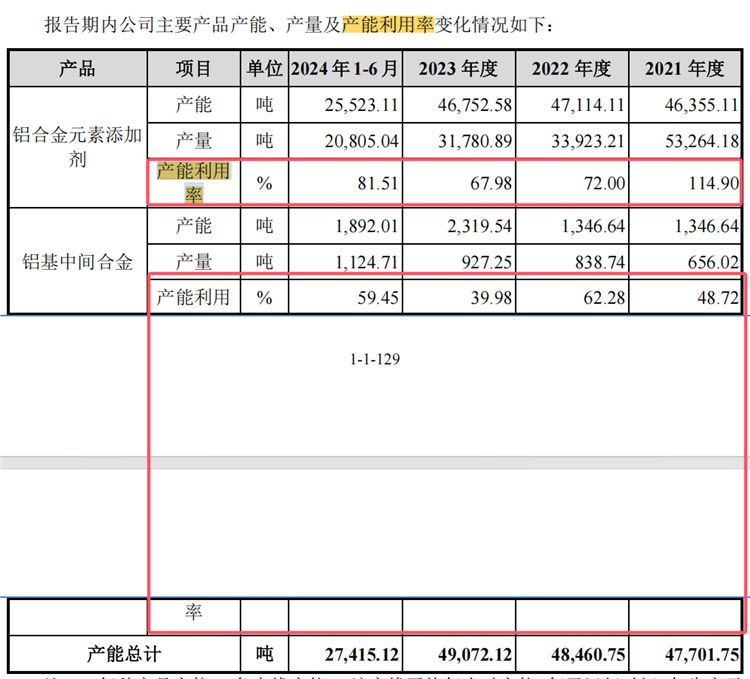Click the utilization value 48.72
The image size is (750, 679).
(x=718, y=298)
